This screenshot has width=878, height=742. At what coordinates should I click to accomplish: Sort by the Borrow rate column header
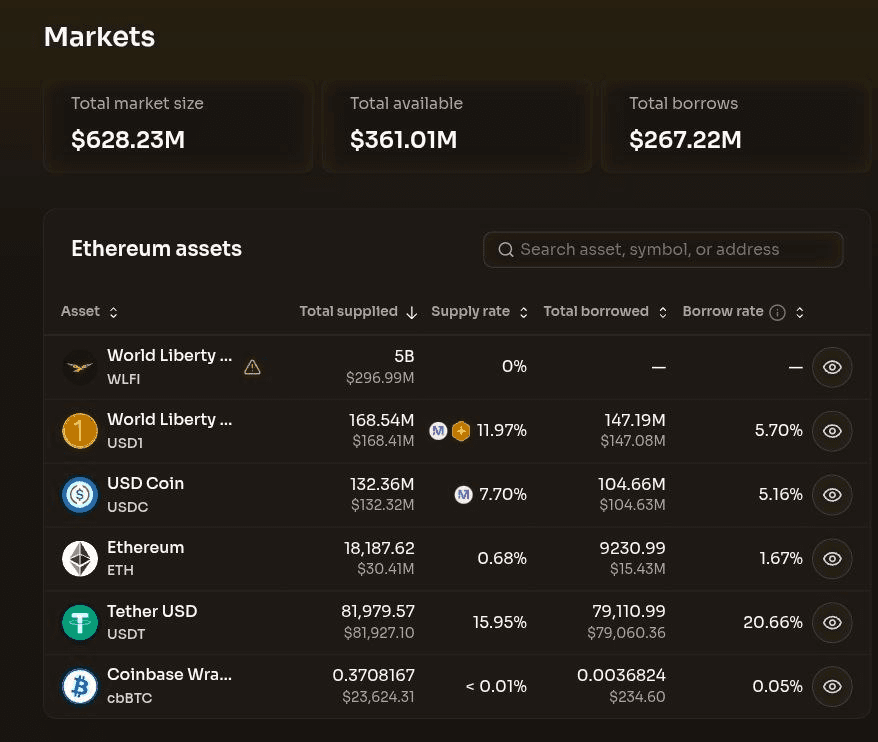[x=723, y=311]
